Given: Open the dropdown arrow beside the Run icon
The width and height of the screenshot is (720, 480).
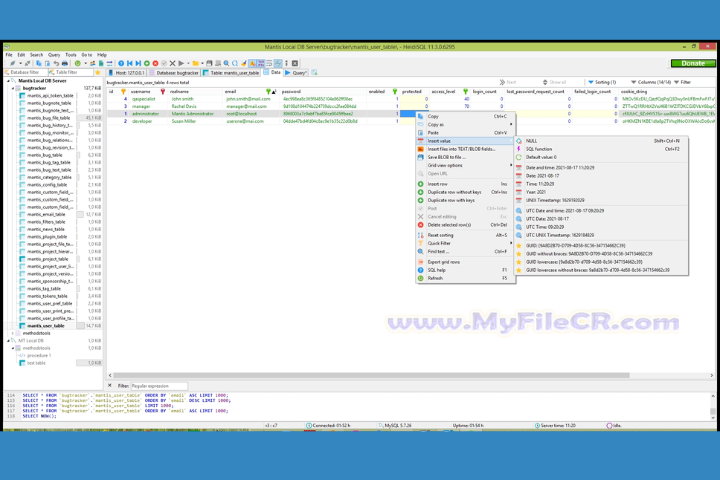Looking at the screenshot, I should pyautogui.click(x=188, y=63).
